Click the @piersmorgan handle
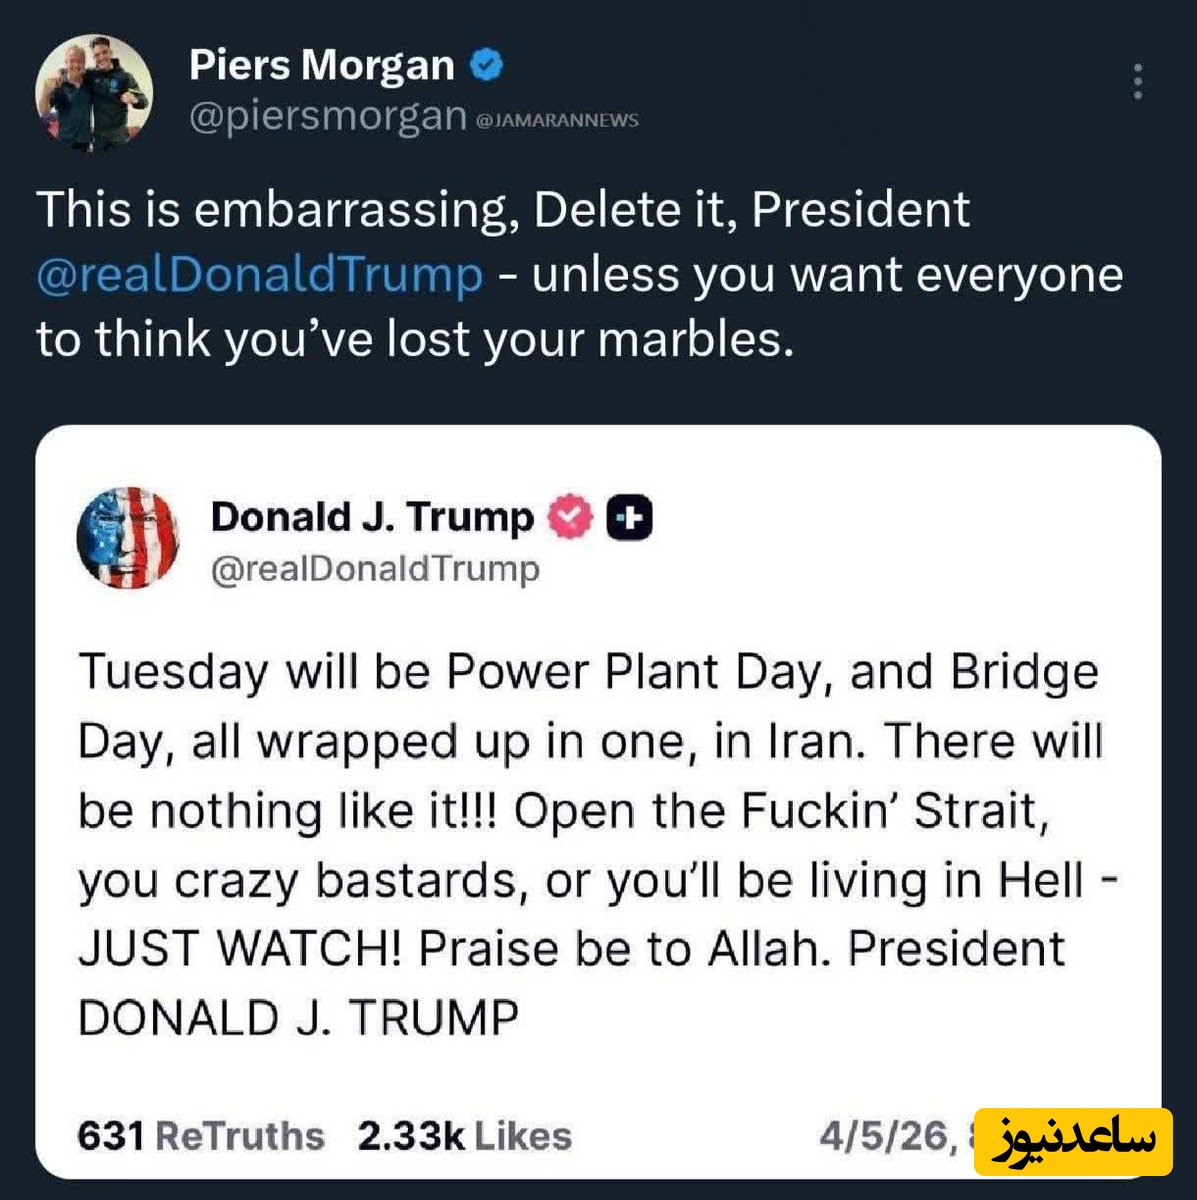This screenshot has height=1200, width=1197. (x=327, y=116)
